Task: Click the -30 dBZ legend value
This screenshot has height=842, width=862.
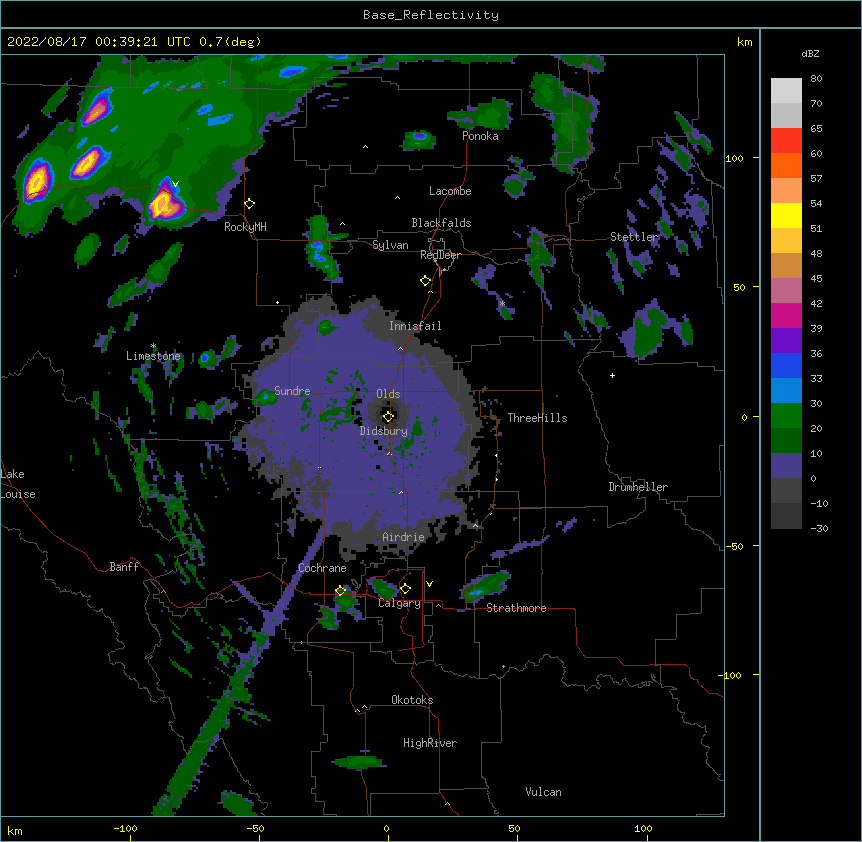Action: coord(819,528)
